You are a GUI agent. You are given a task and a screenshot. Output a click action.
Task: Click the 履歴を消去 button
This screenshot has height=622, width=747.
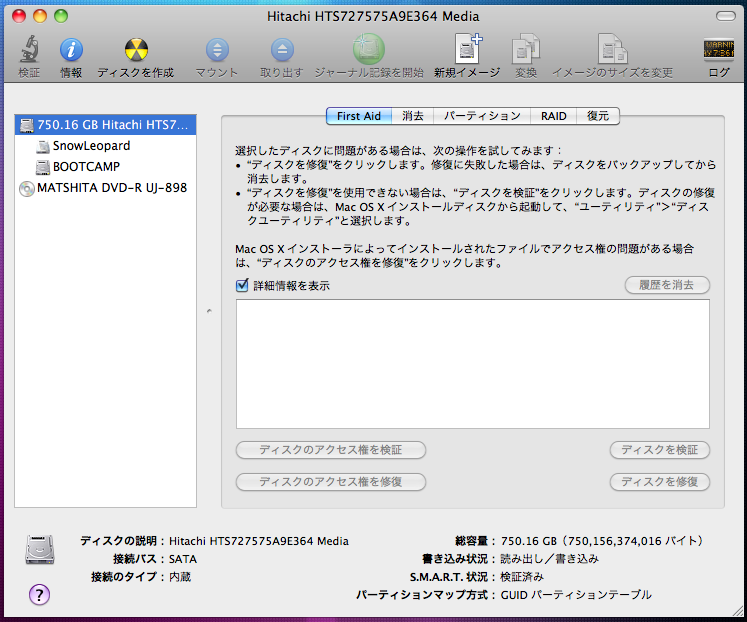coord(667,285)
